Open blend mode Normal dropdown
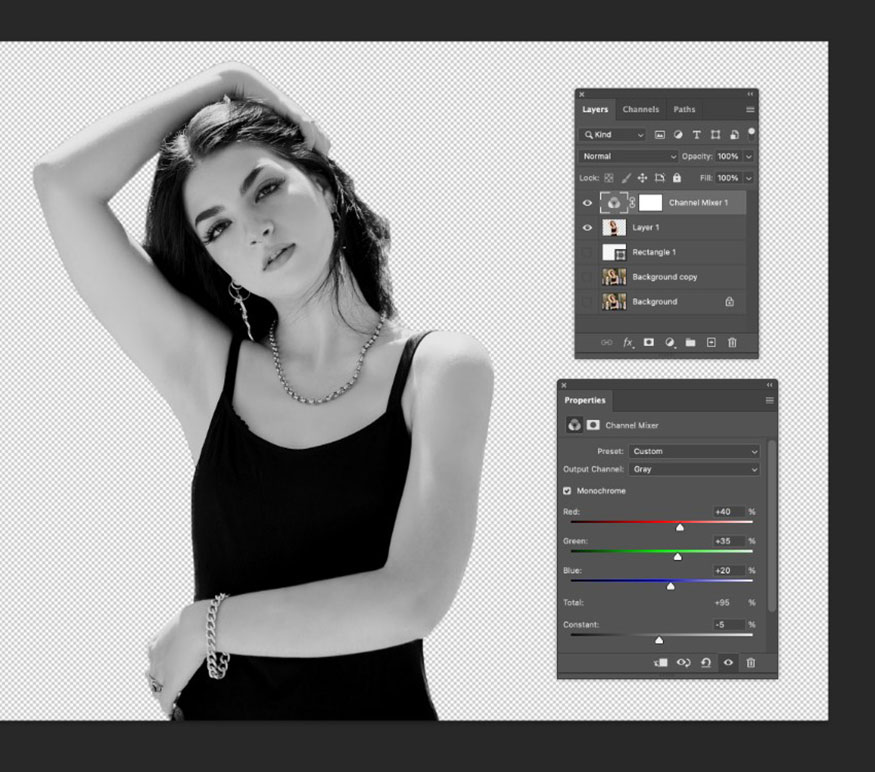 628,156
